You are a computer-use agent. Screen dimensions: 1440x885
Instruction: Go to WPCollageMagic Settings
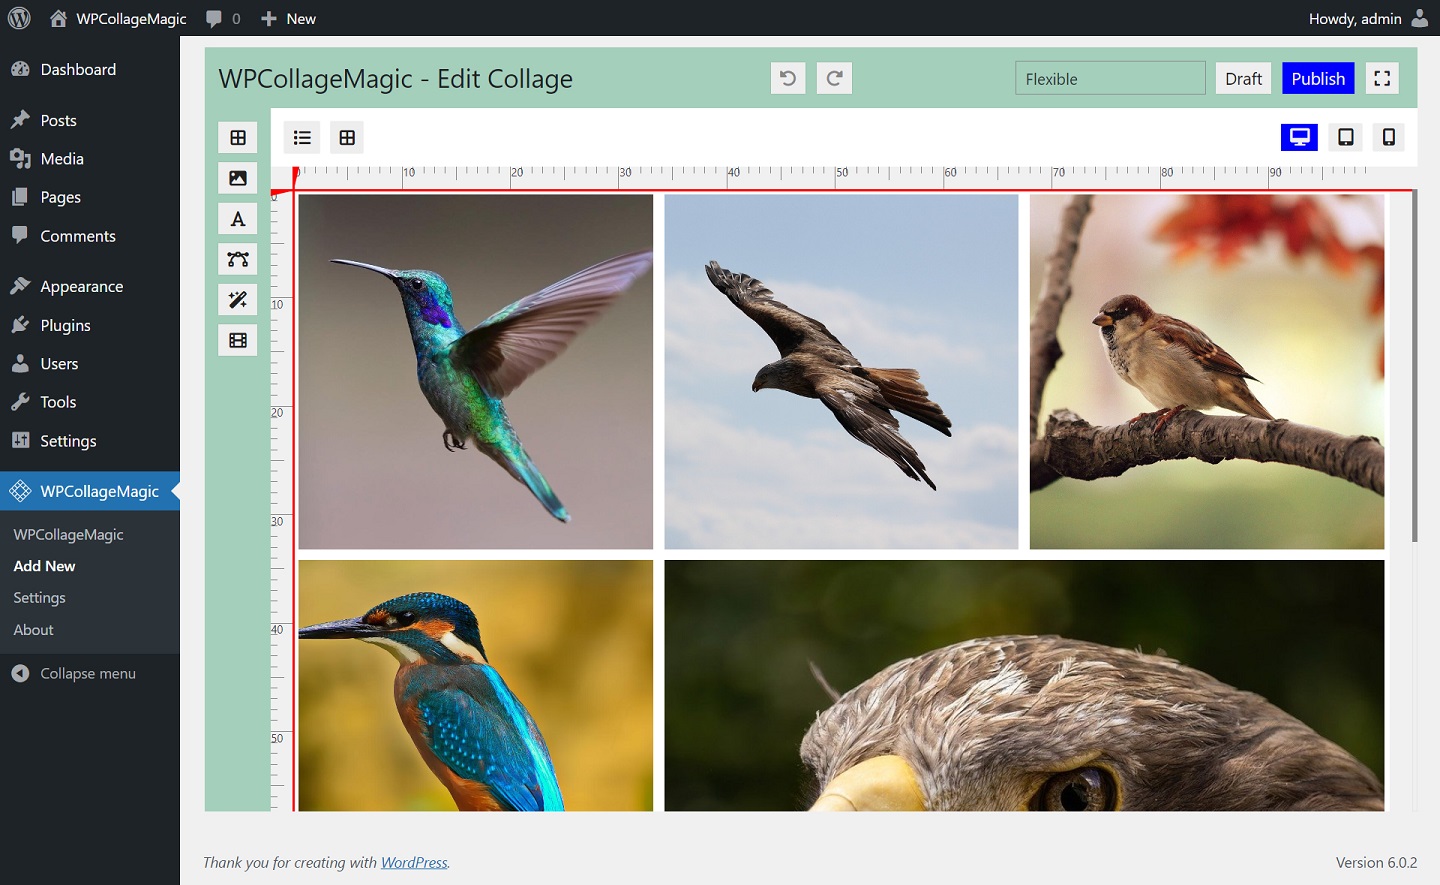38,597
